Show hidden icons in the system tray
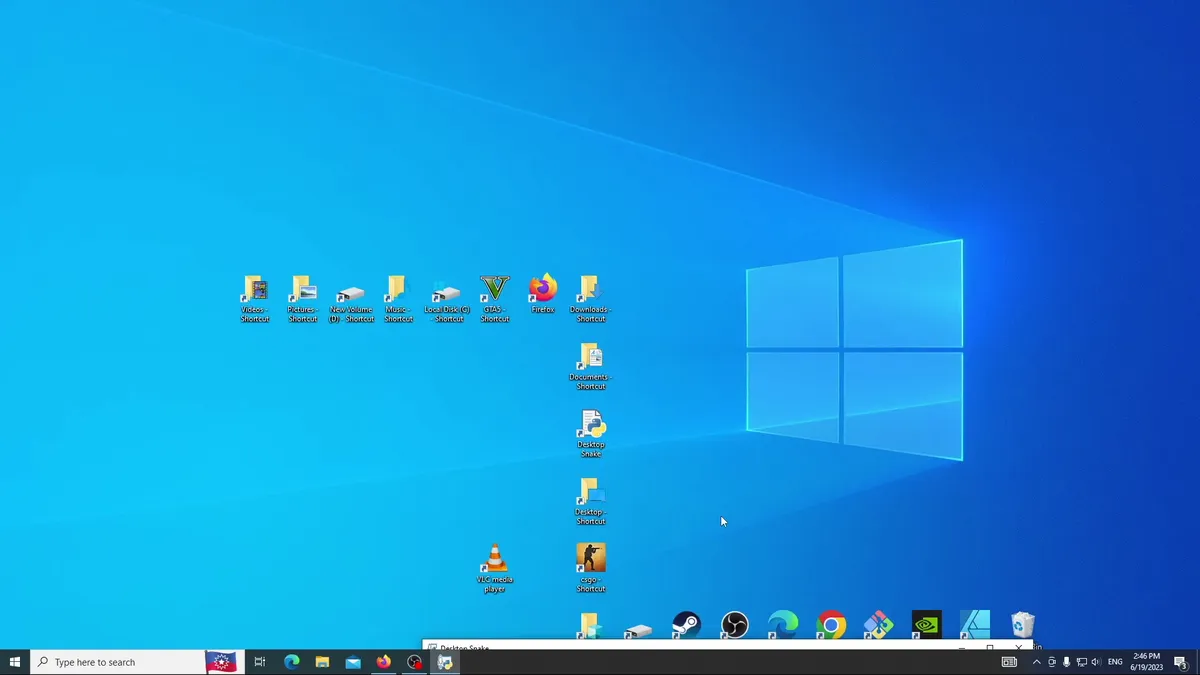 coord(1036,662)
